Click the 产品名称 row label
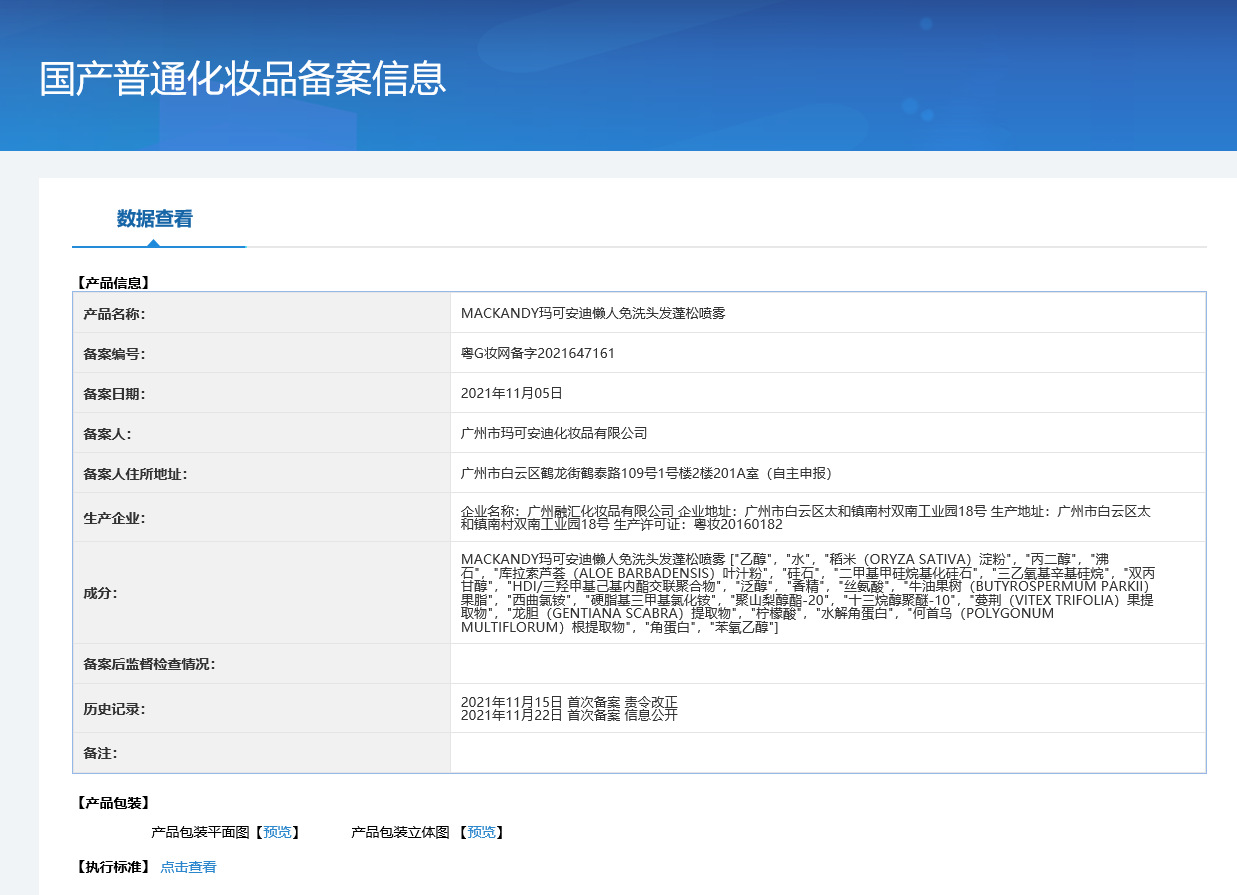The height and width of the screenshot is (895, 1237). pos(114,314)
